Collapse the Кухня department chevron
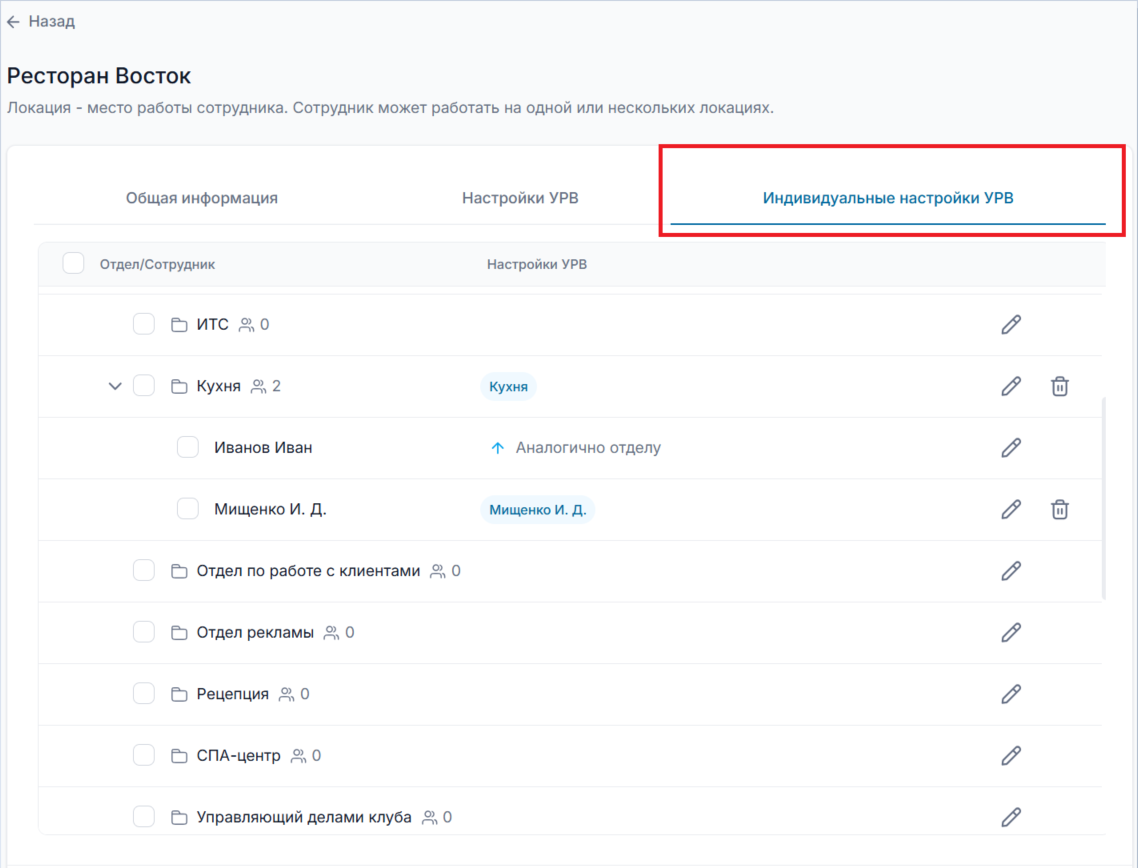The image size is (1138, 868). pos(115,386)
